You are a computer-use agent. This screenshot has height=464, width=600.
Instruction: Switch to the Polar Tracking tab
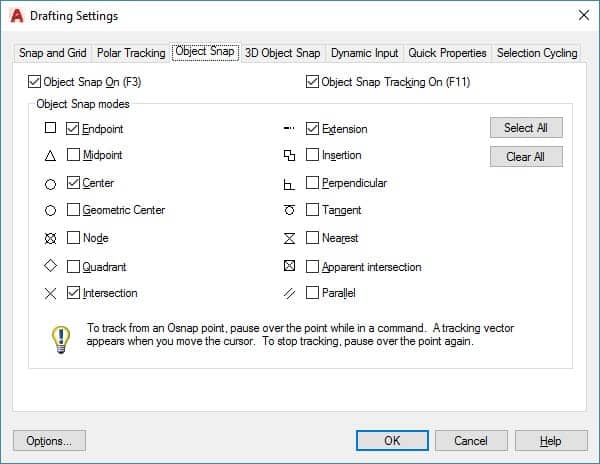[x=131, y=53]
